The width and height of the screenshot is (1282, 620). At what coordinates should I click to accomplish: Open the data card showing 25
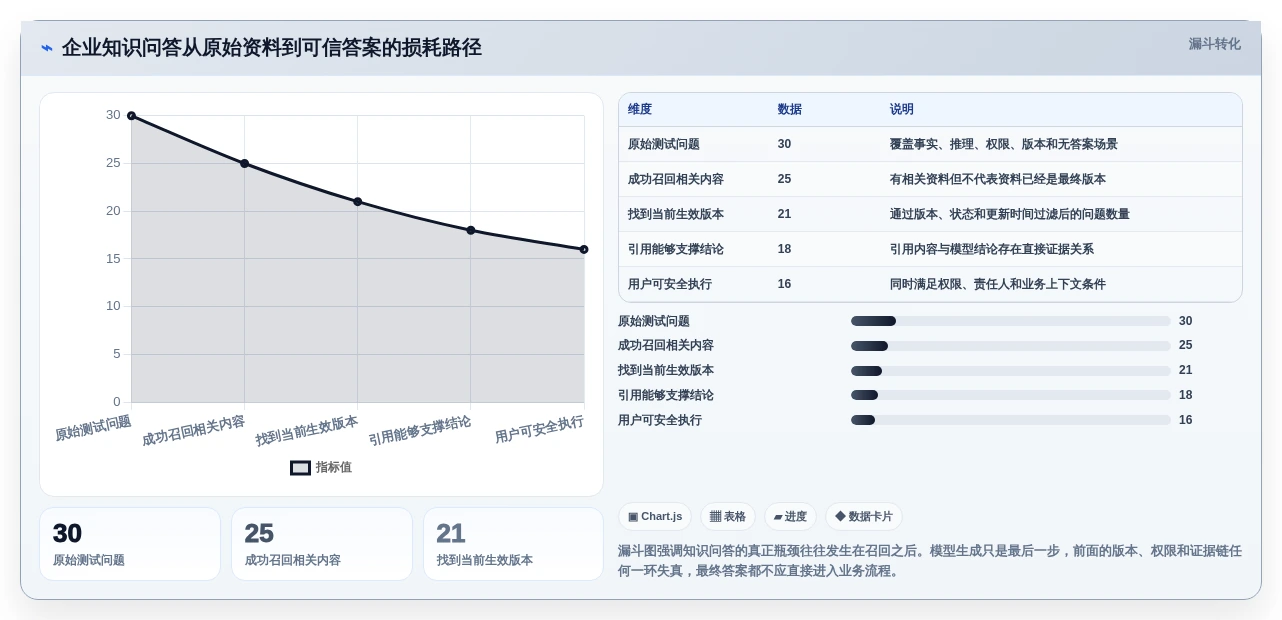coord(322,544)
